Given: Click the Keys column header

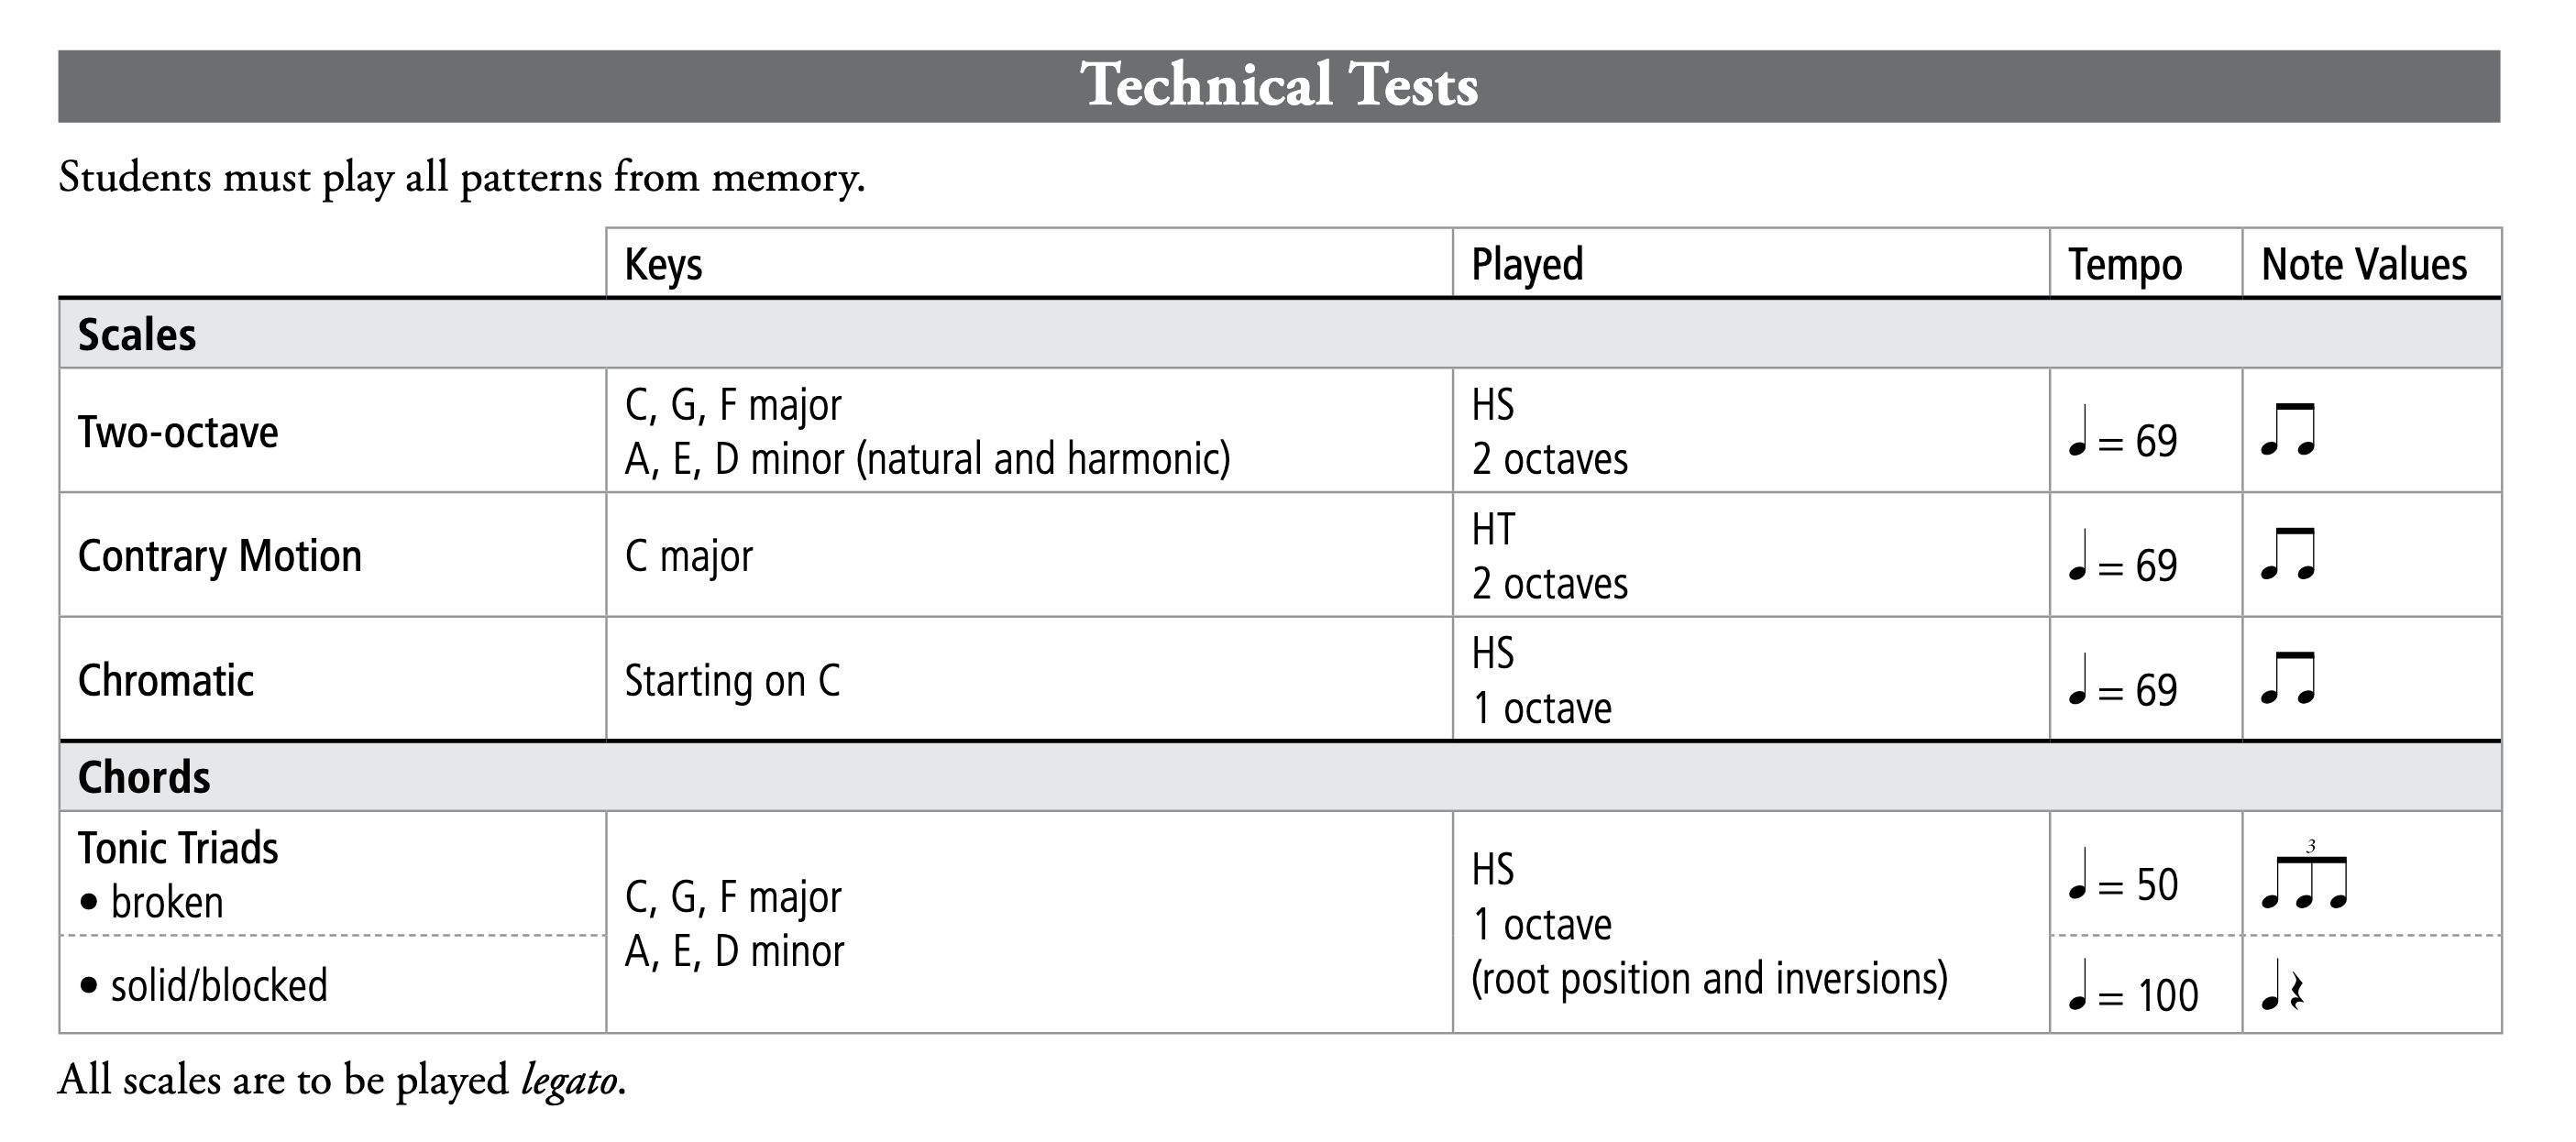Looking at the screenshot, I should [x=663, y=265].
